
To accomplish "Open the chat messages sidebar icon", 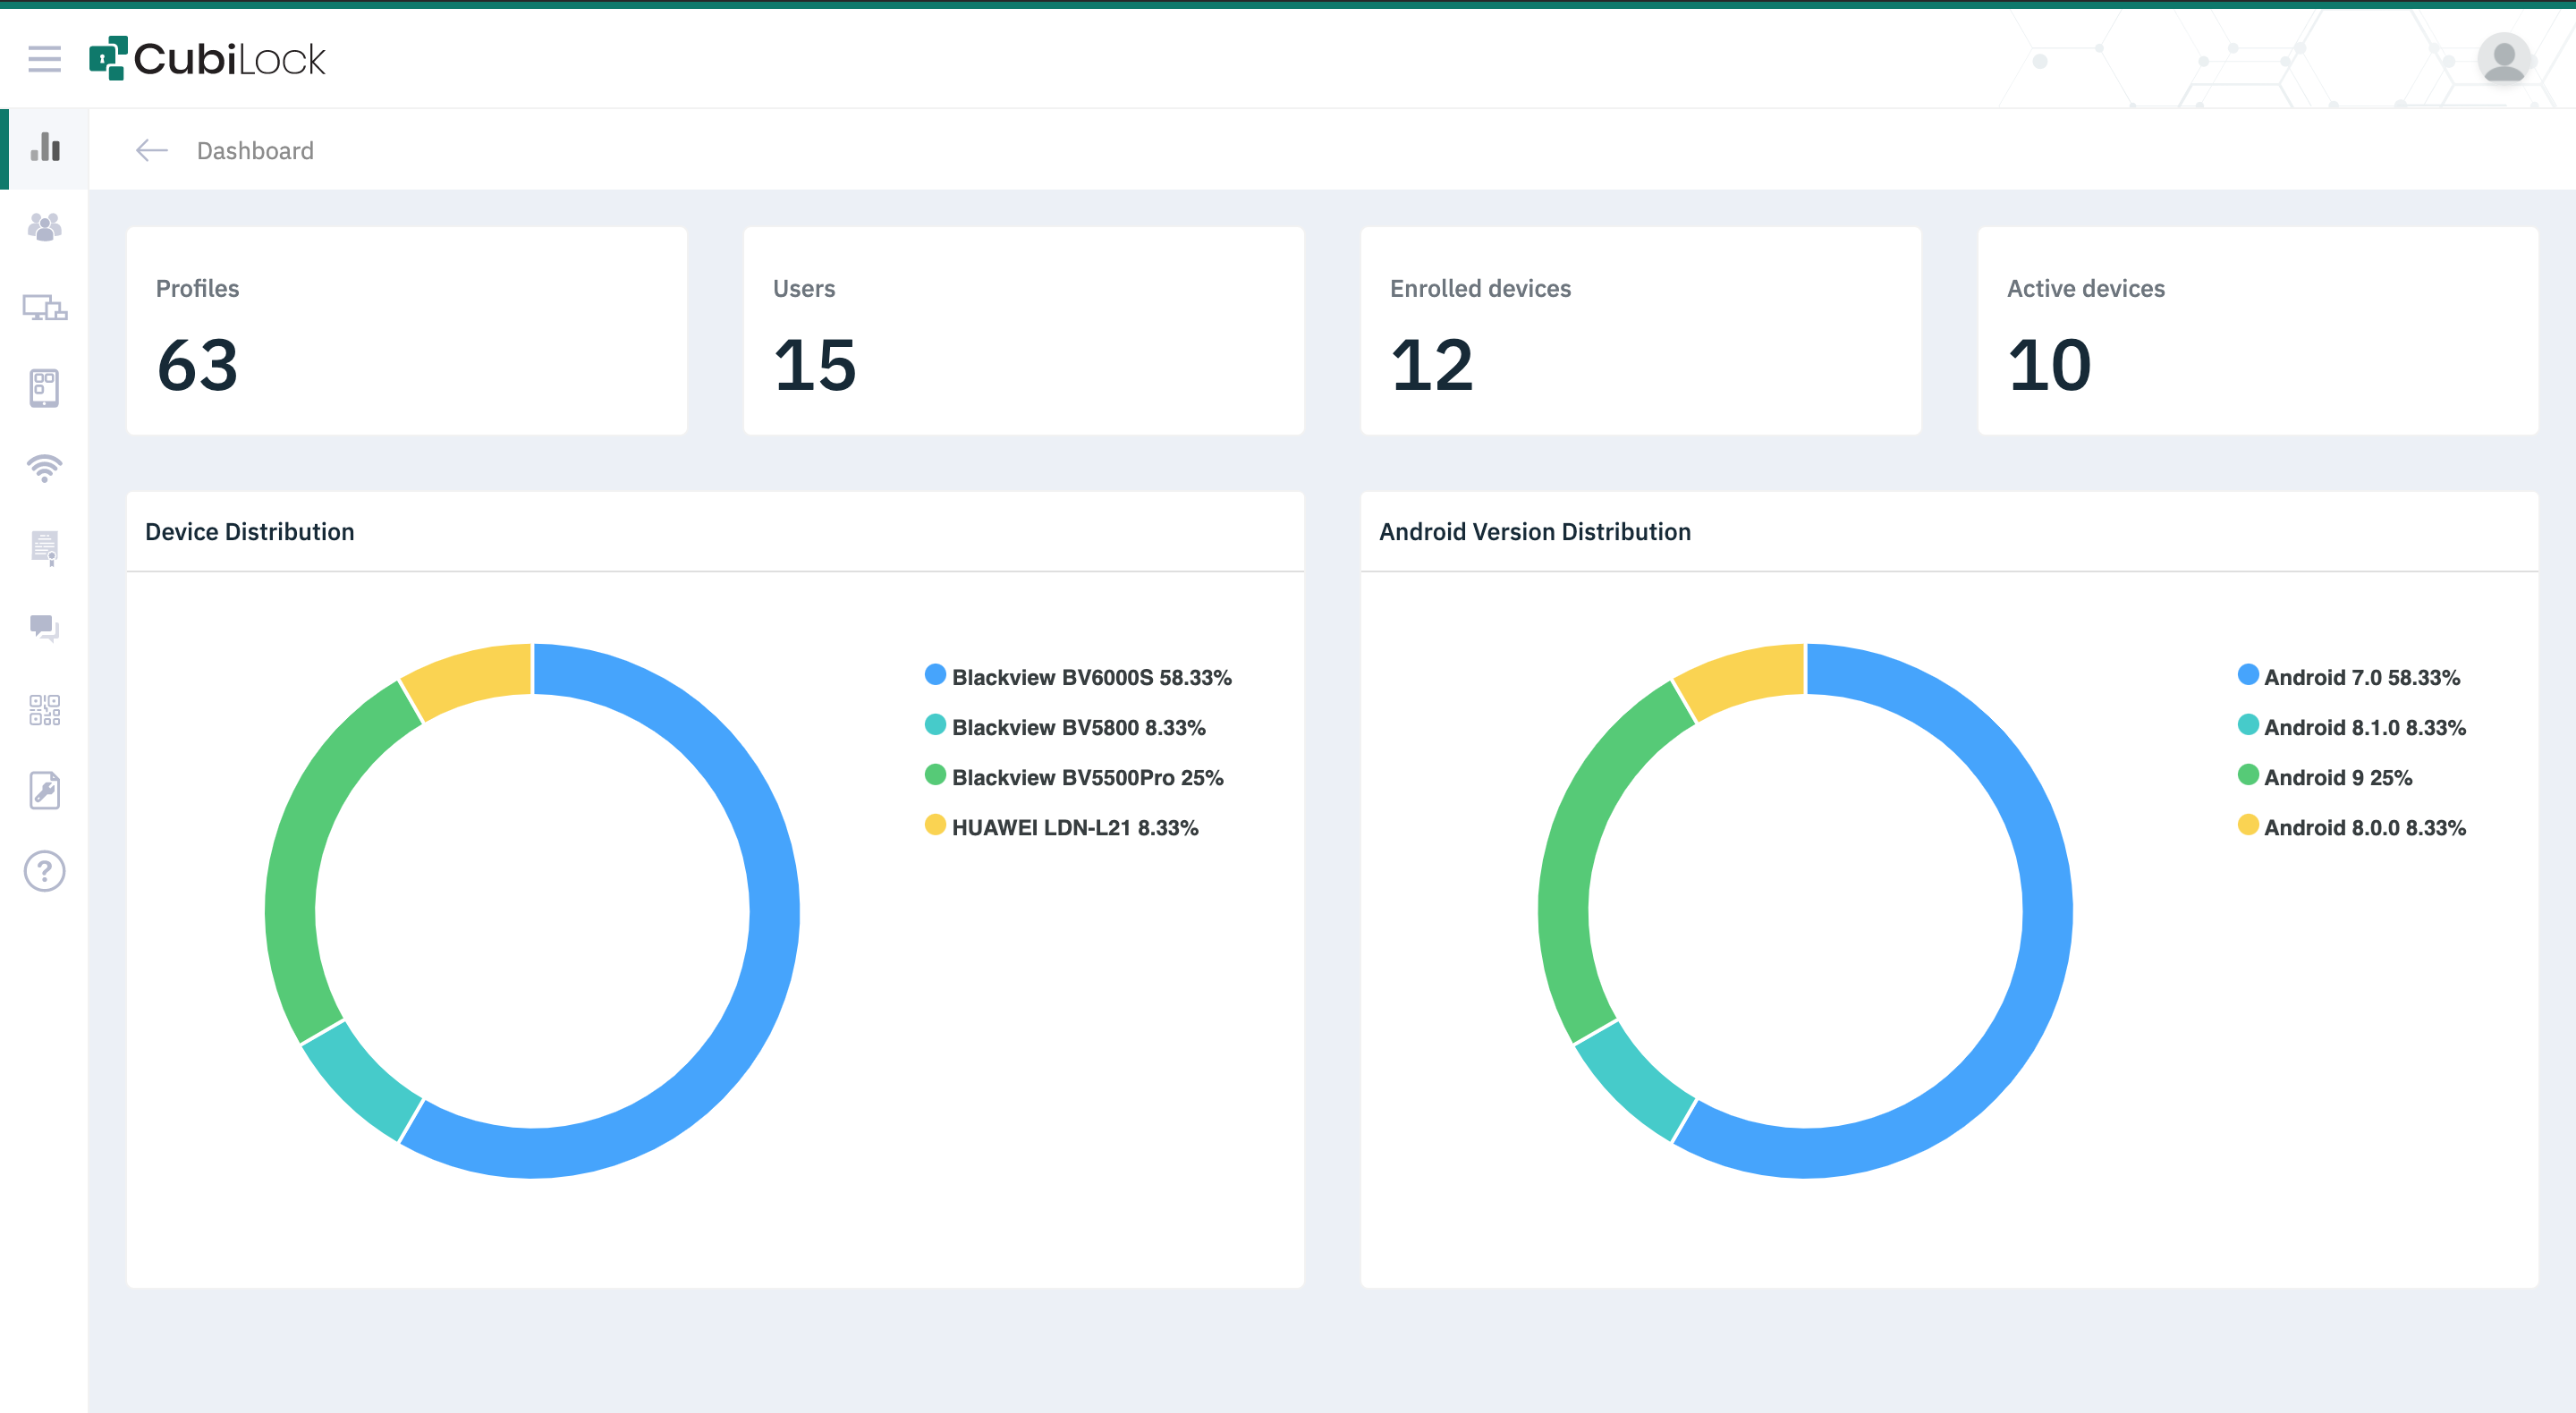I will click(44, 628).
